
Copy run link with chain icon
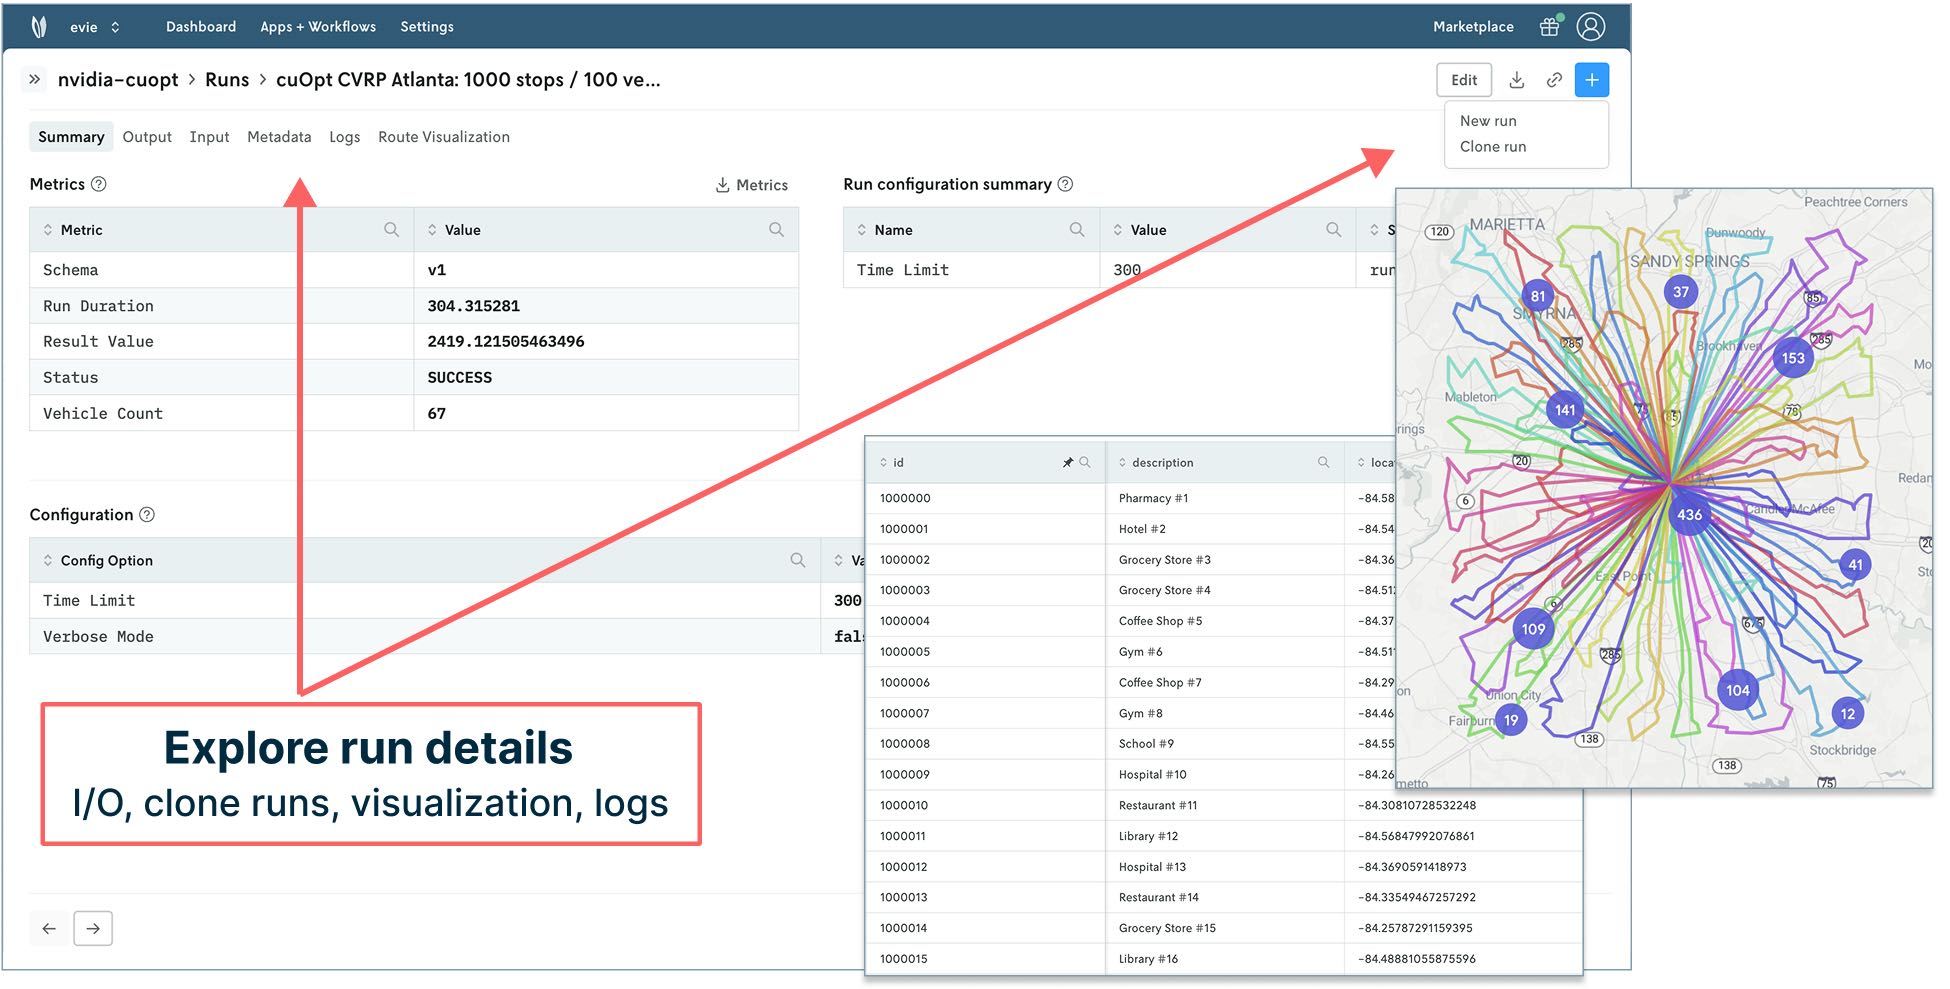pos(1554,80)
